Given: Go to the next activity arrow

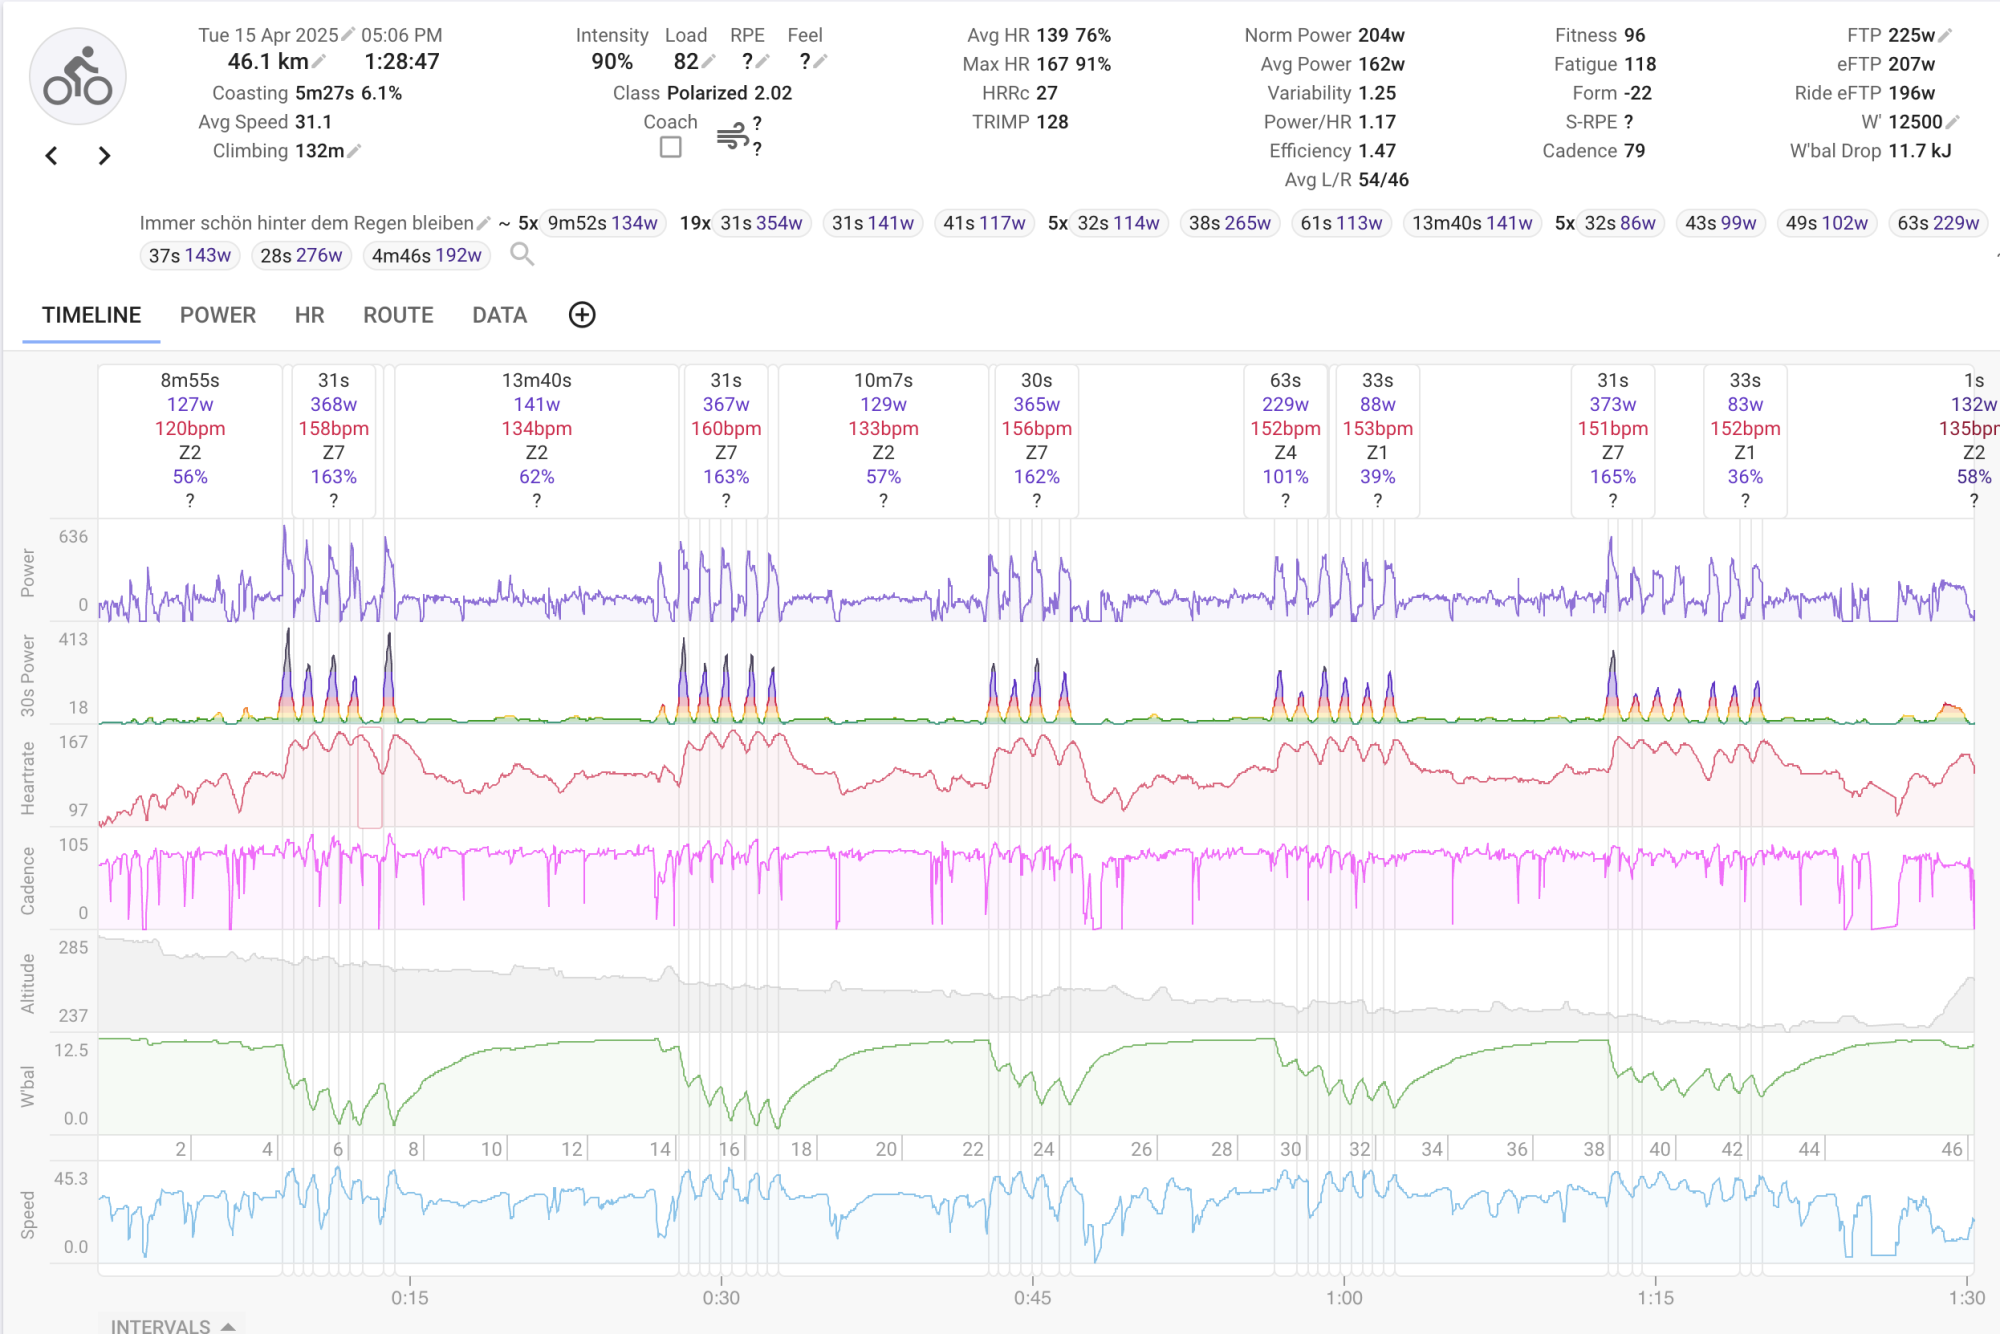Looking at the screenshot, I should tap(104, 156).
